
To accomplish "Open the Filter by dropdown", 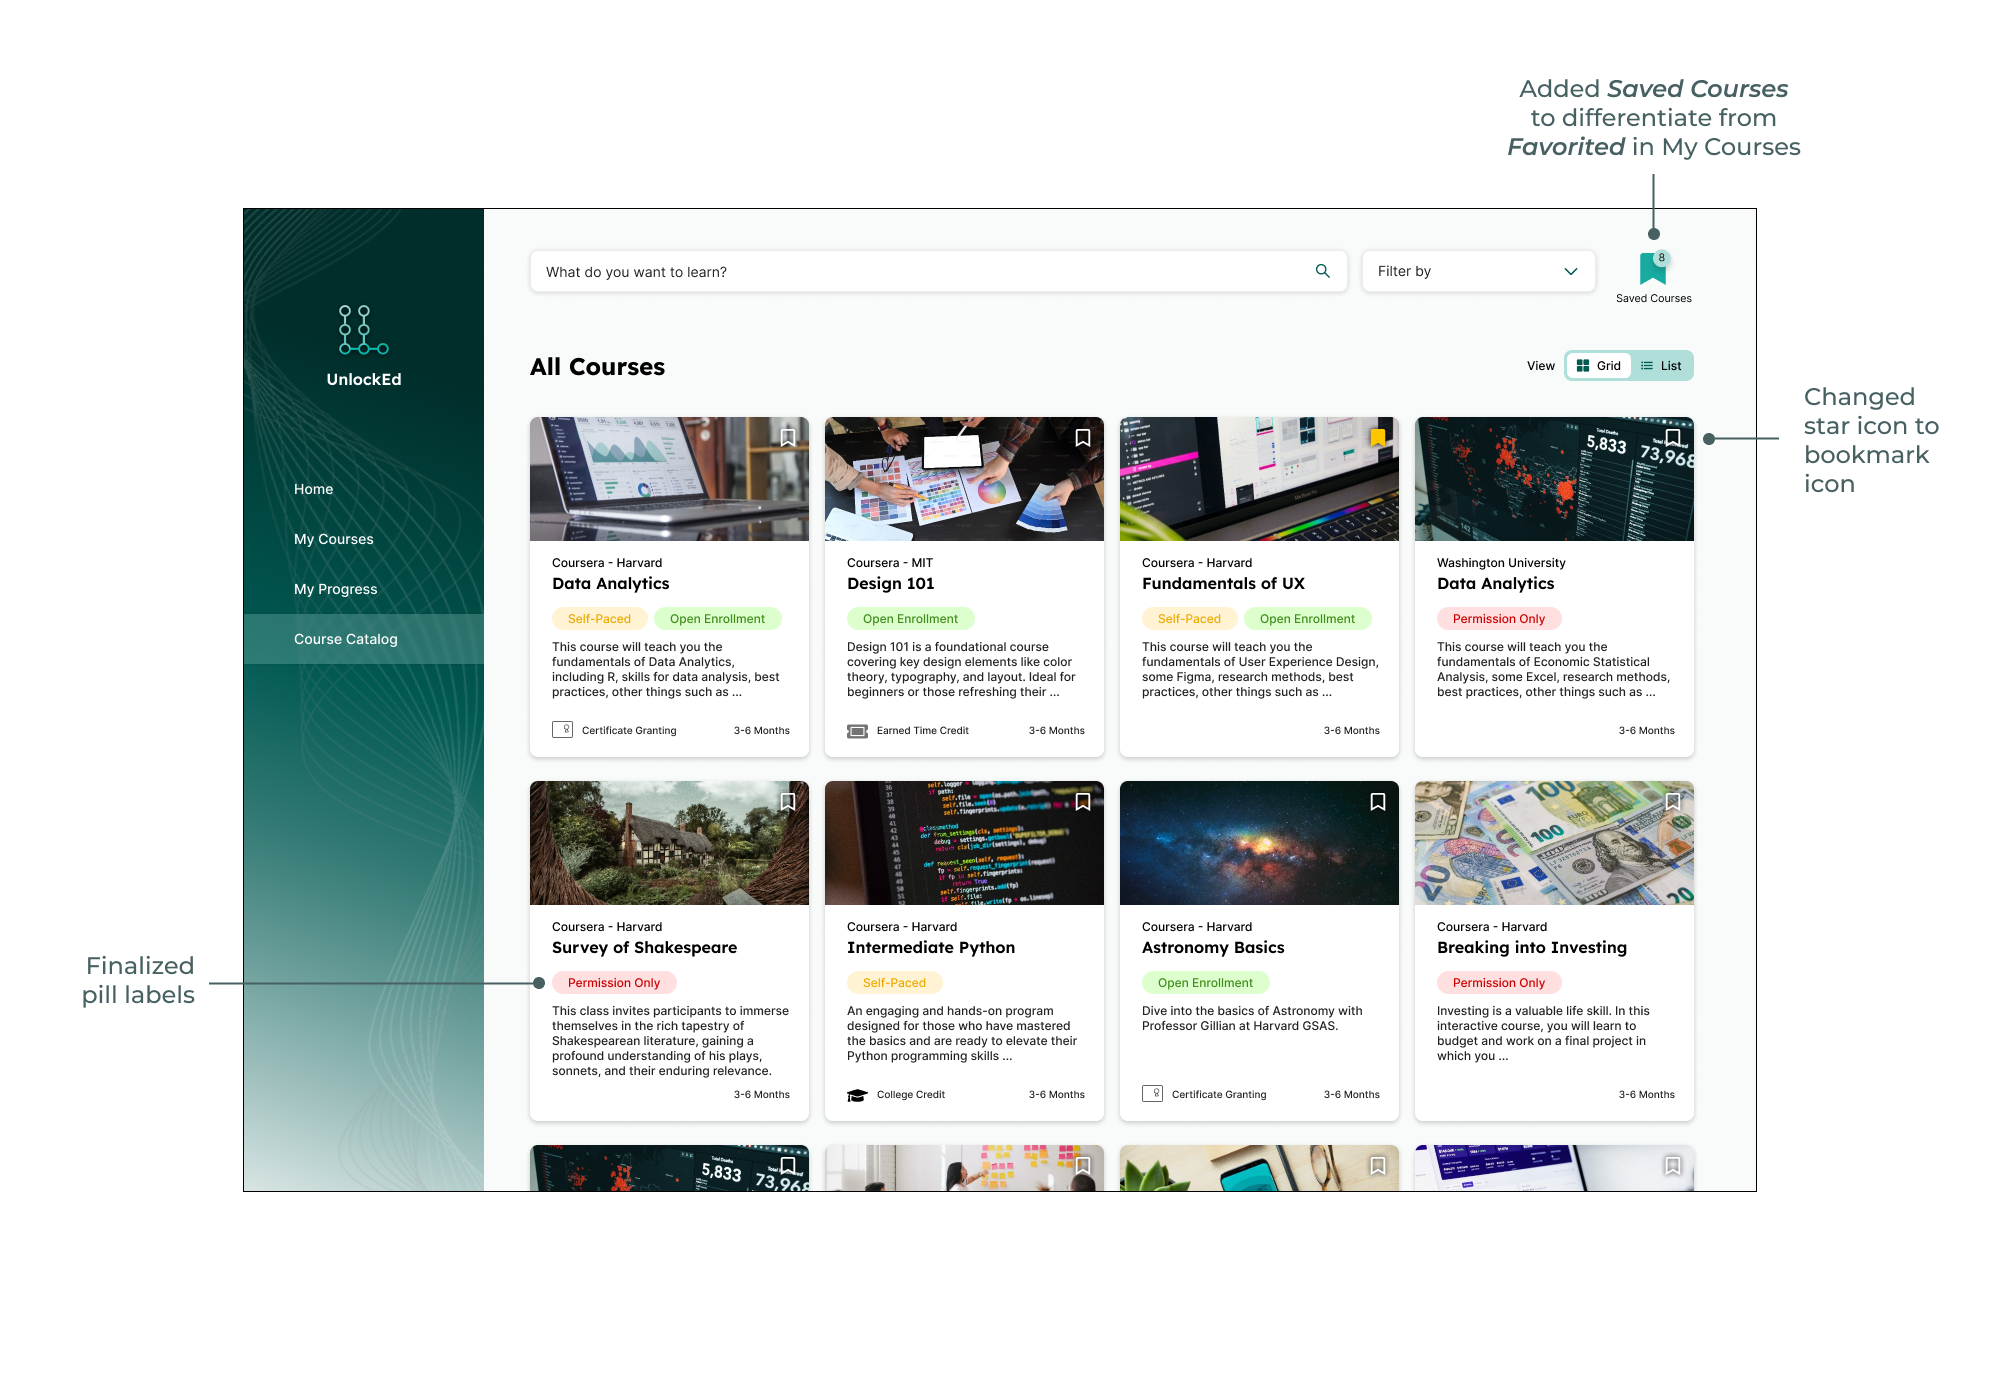I will click(x=1478, y=271).
